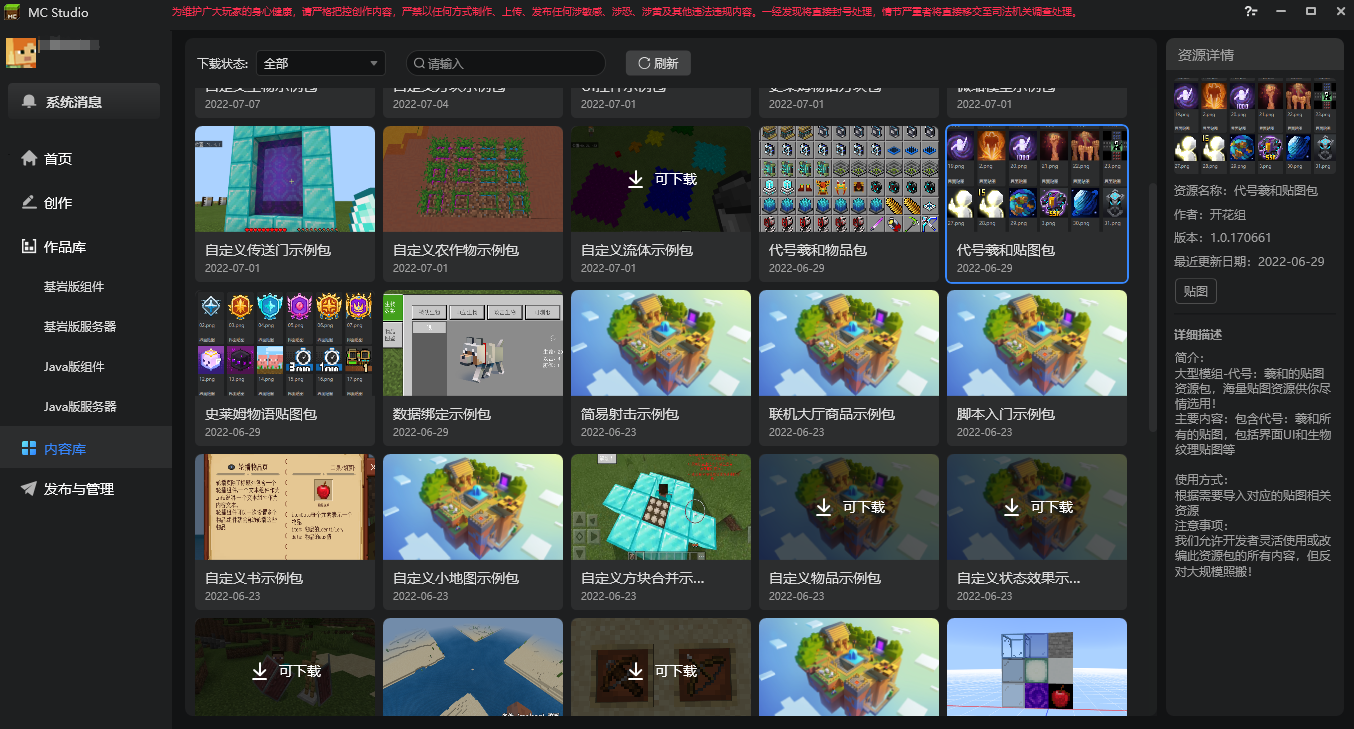Select 基岩版组件 in the sidebar

(x=74, y=287)
